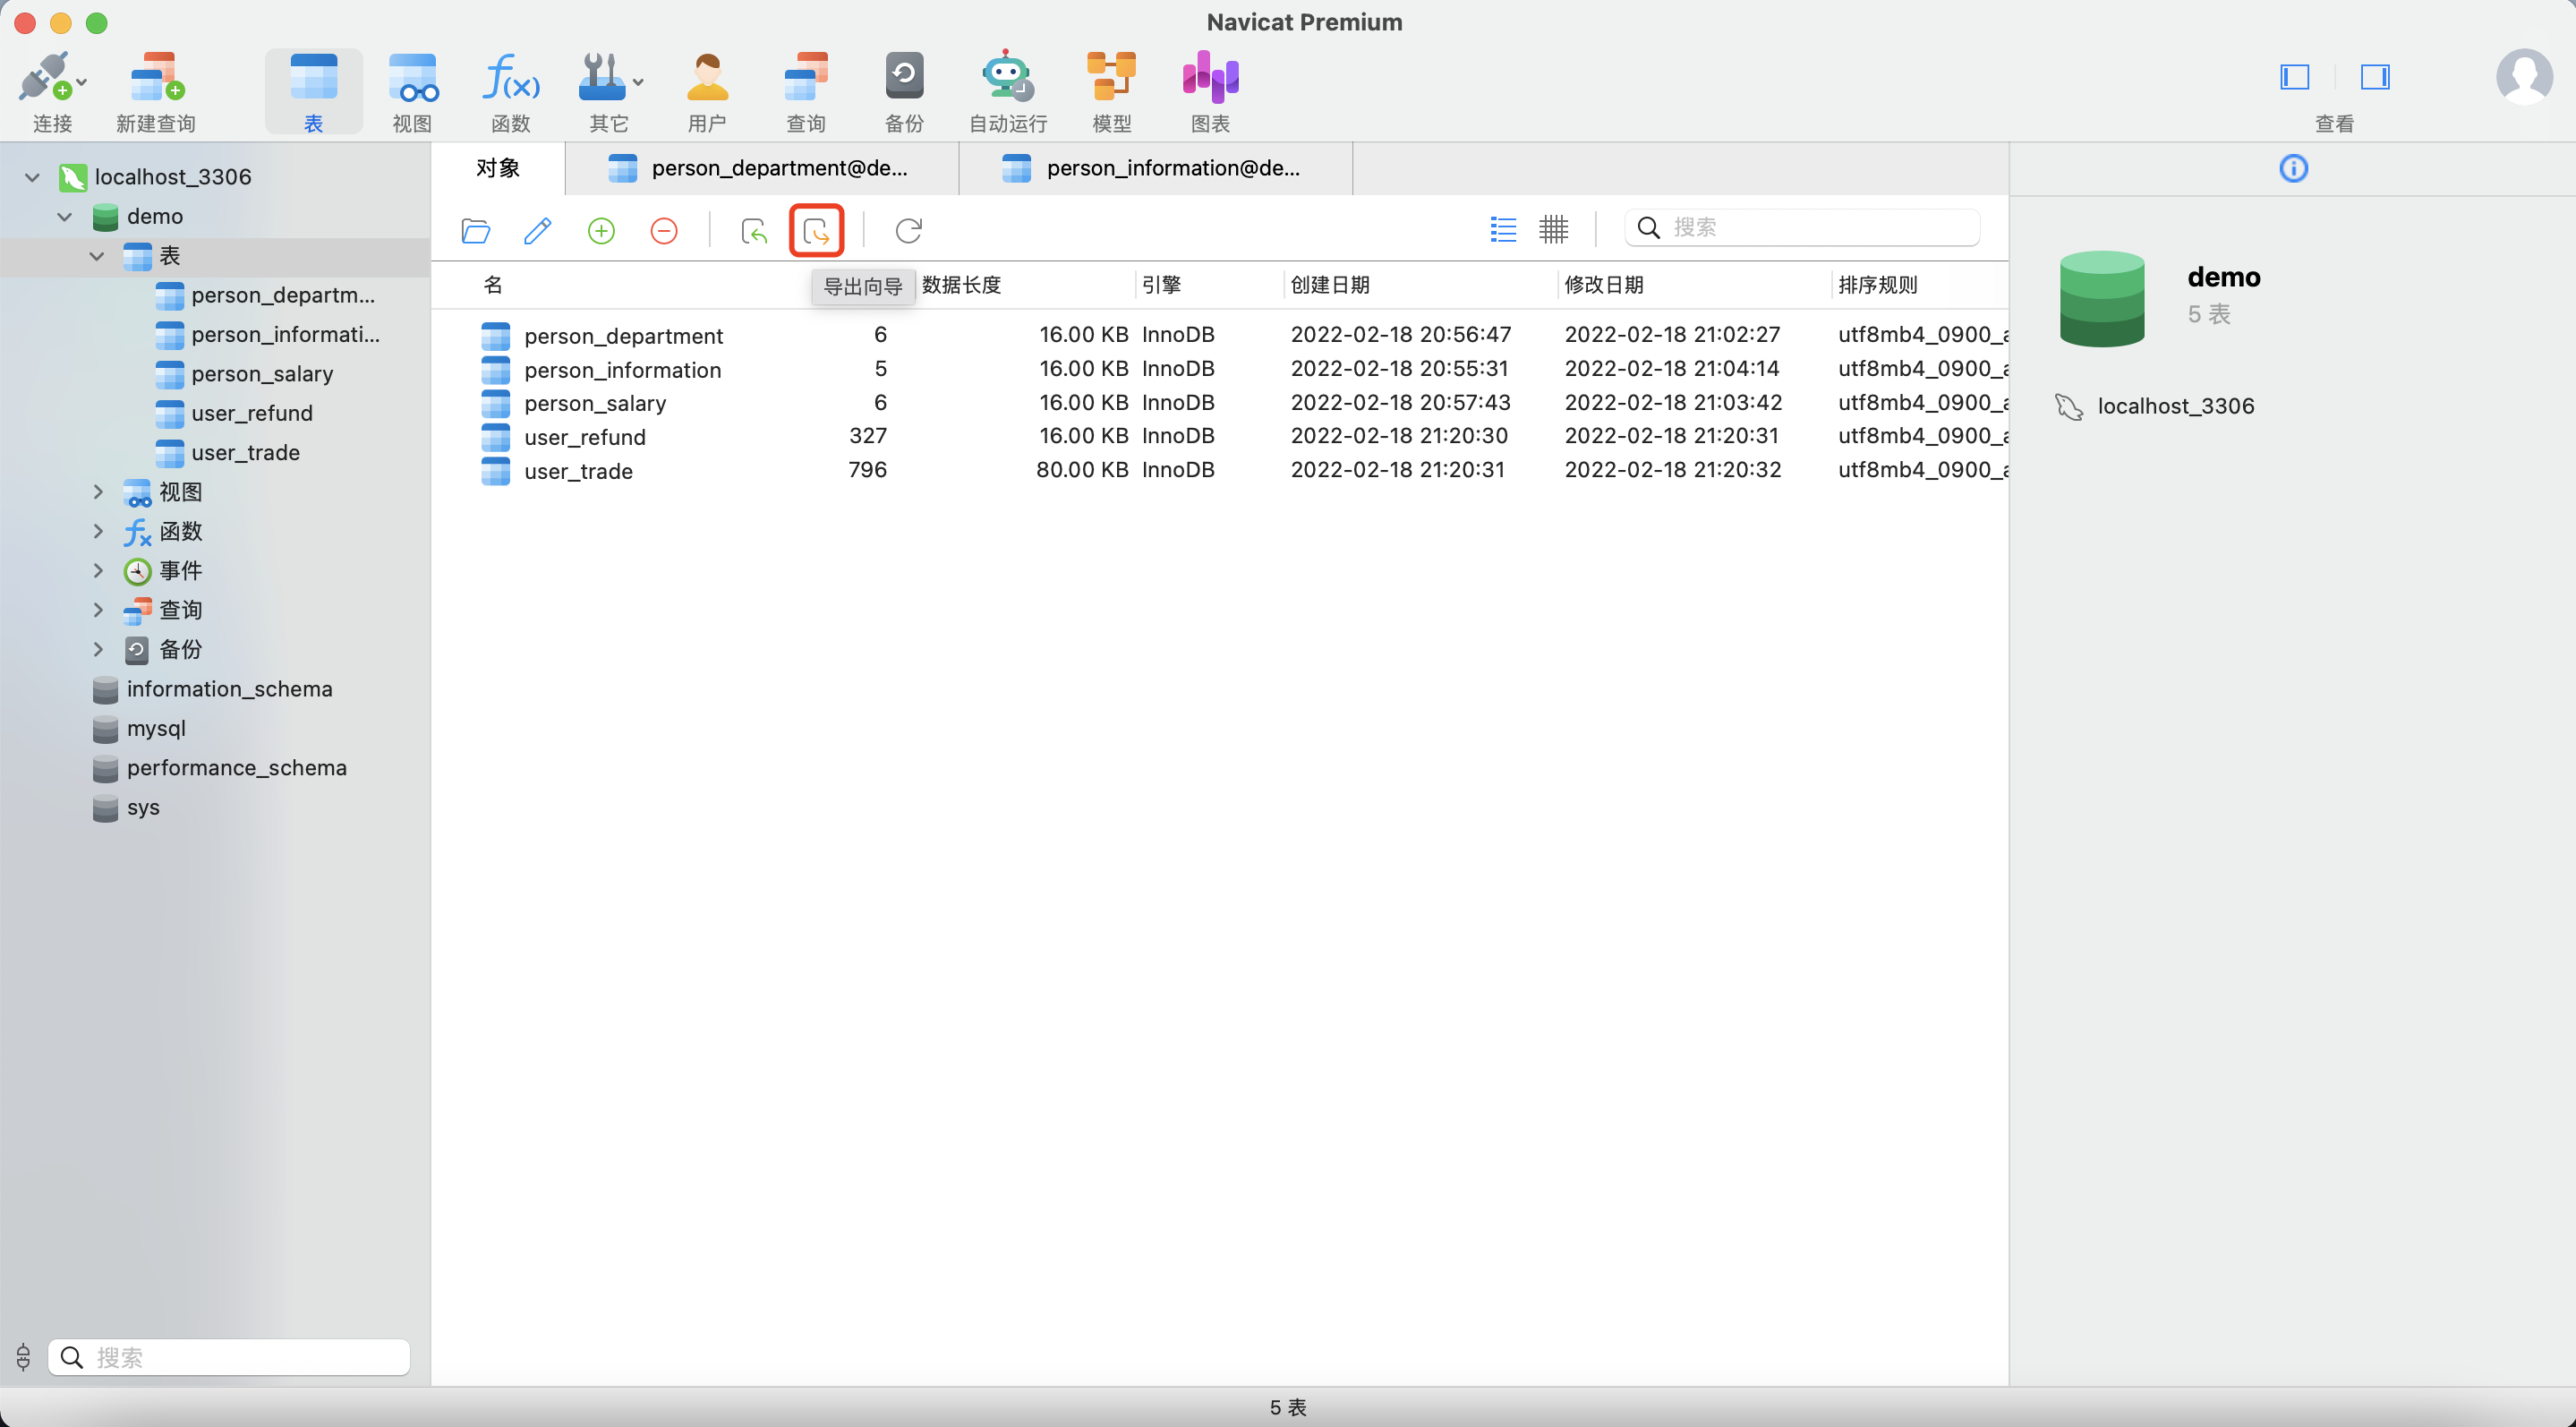Click the filter icon beside sidebar search
Viewport: 2576px width, 1427px height.
[x=23, y=1357]
